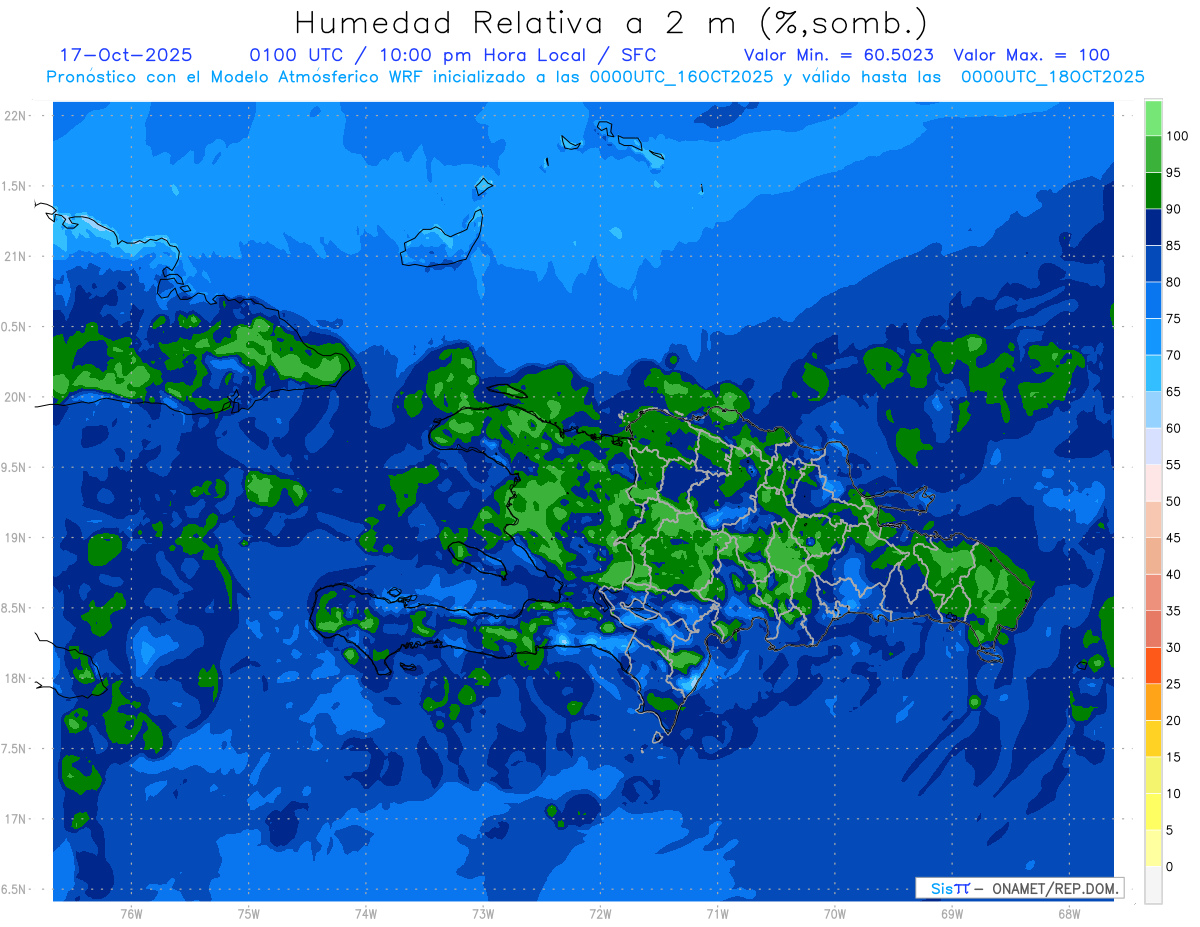Screen dimensions: 1200x927
Task: Click the '20N' latitude label
Action: [x=14, y=397]
